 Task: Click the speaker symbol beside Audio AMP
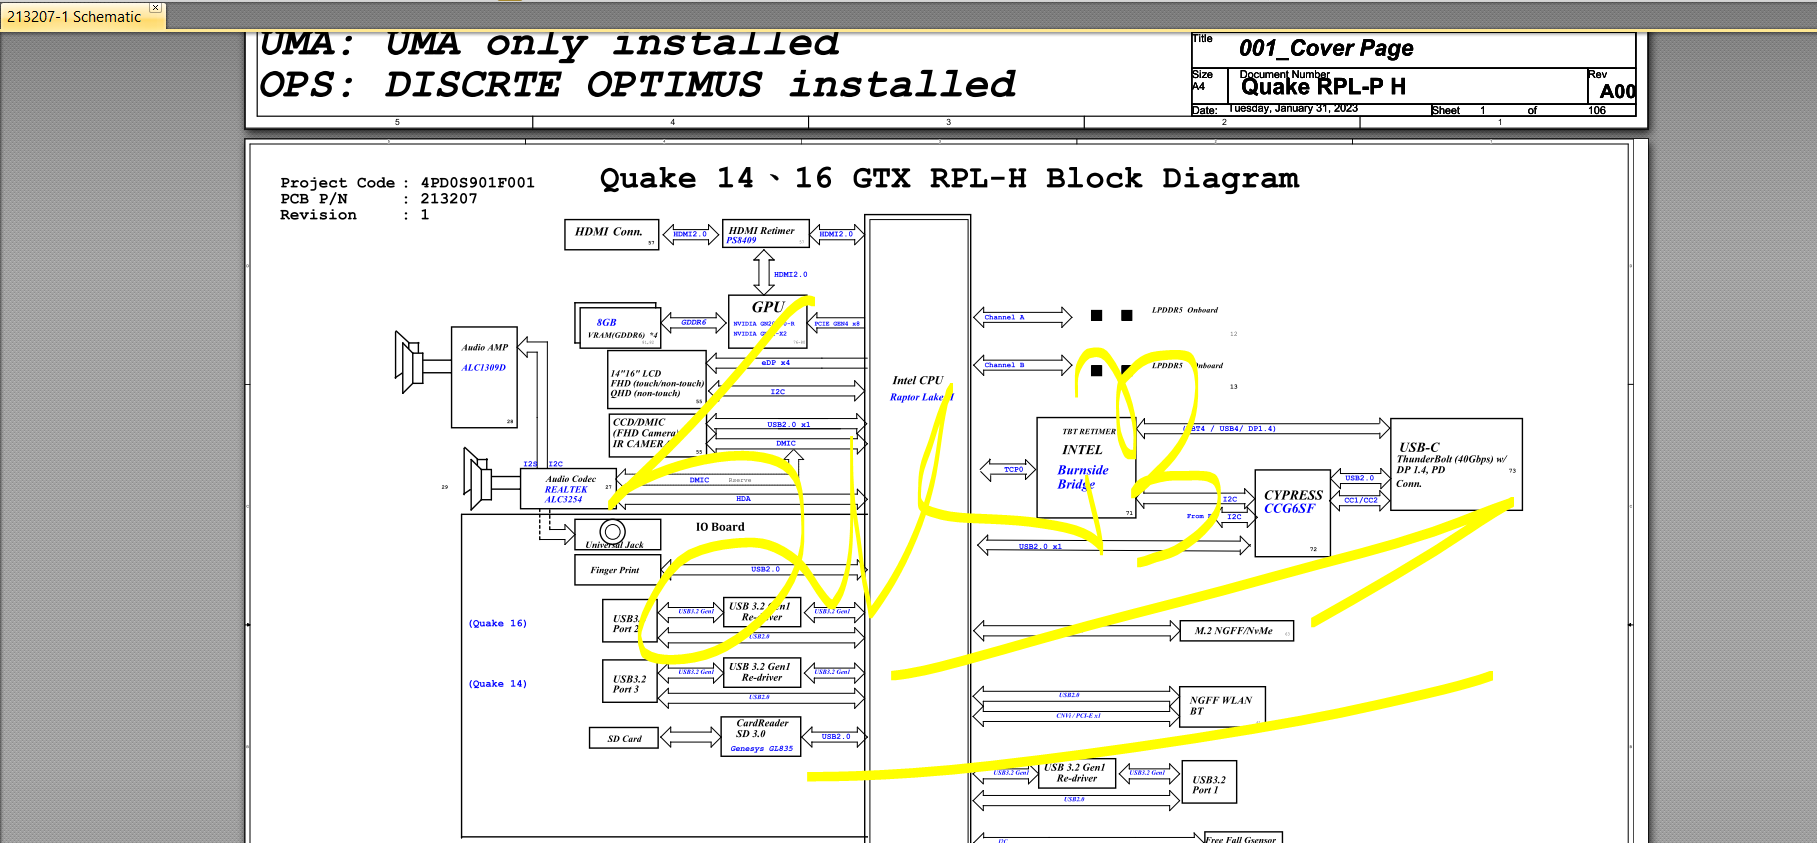coord(410,361)
